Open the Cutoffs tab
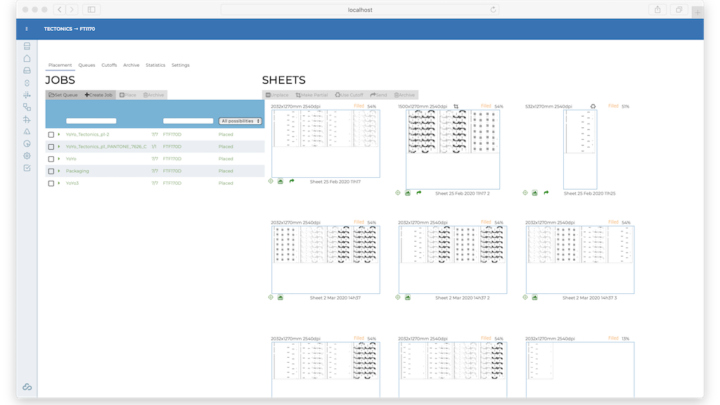Viewport: 720px width, 405px height. pos(109,65)
